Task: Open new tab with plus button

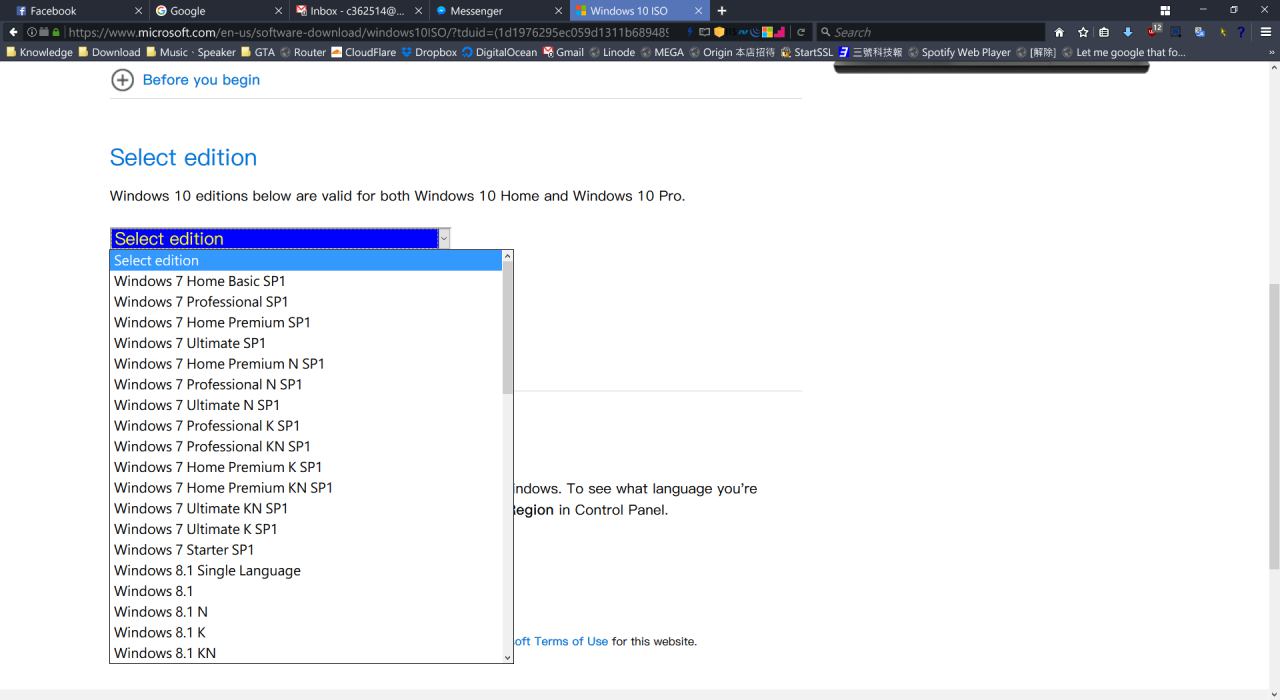Action: point(722,11)
